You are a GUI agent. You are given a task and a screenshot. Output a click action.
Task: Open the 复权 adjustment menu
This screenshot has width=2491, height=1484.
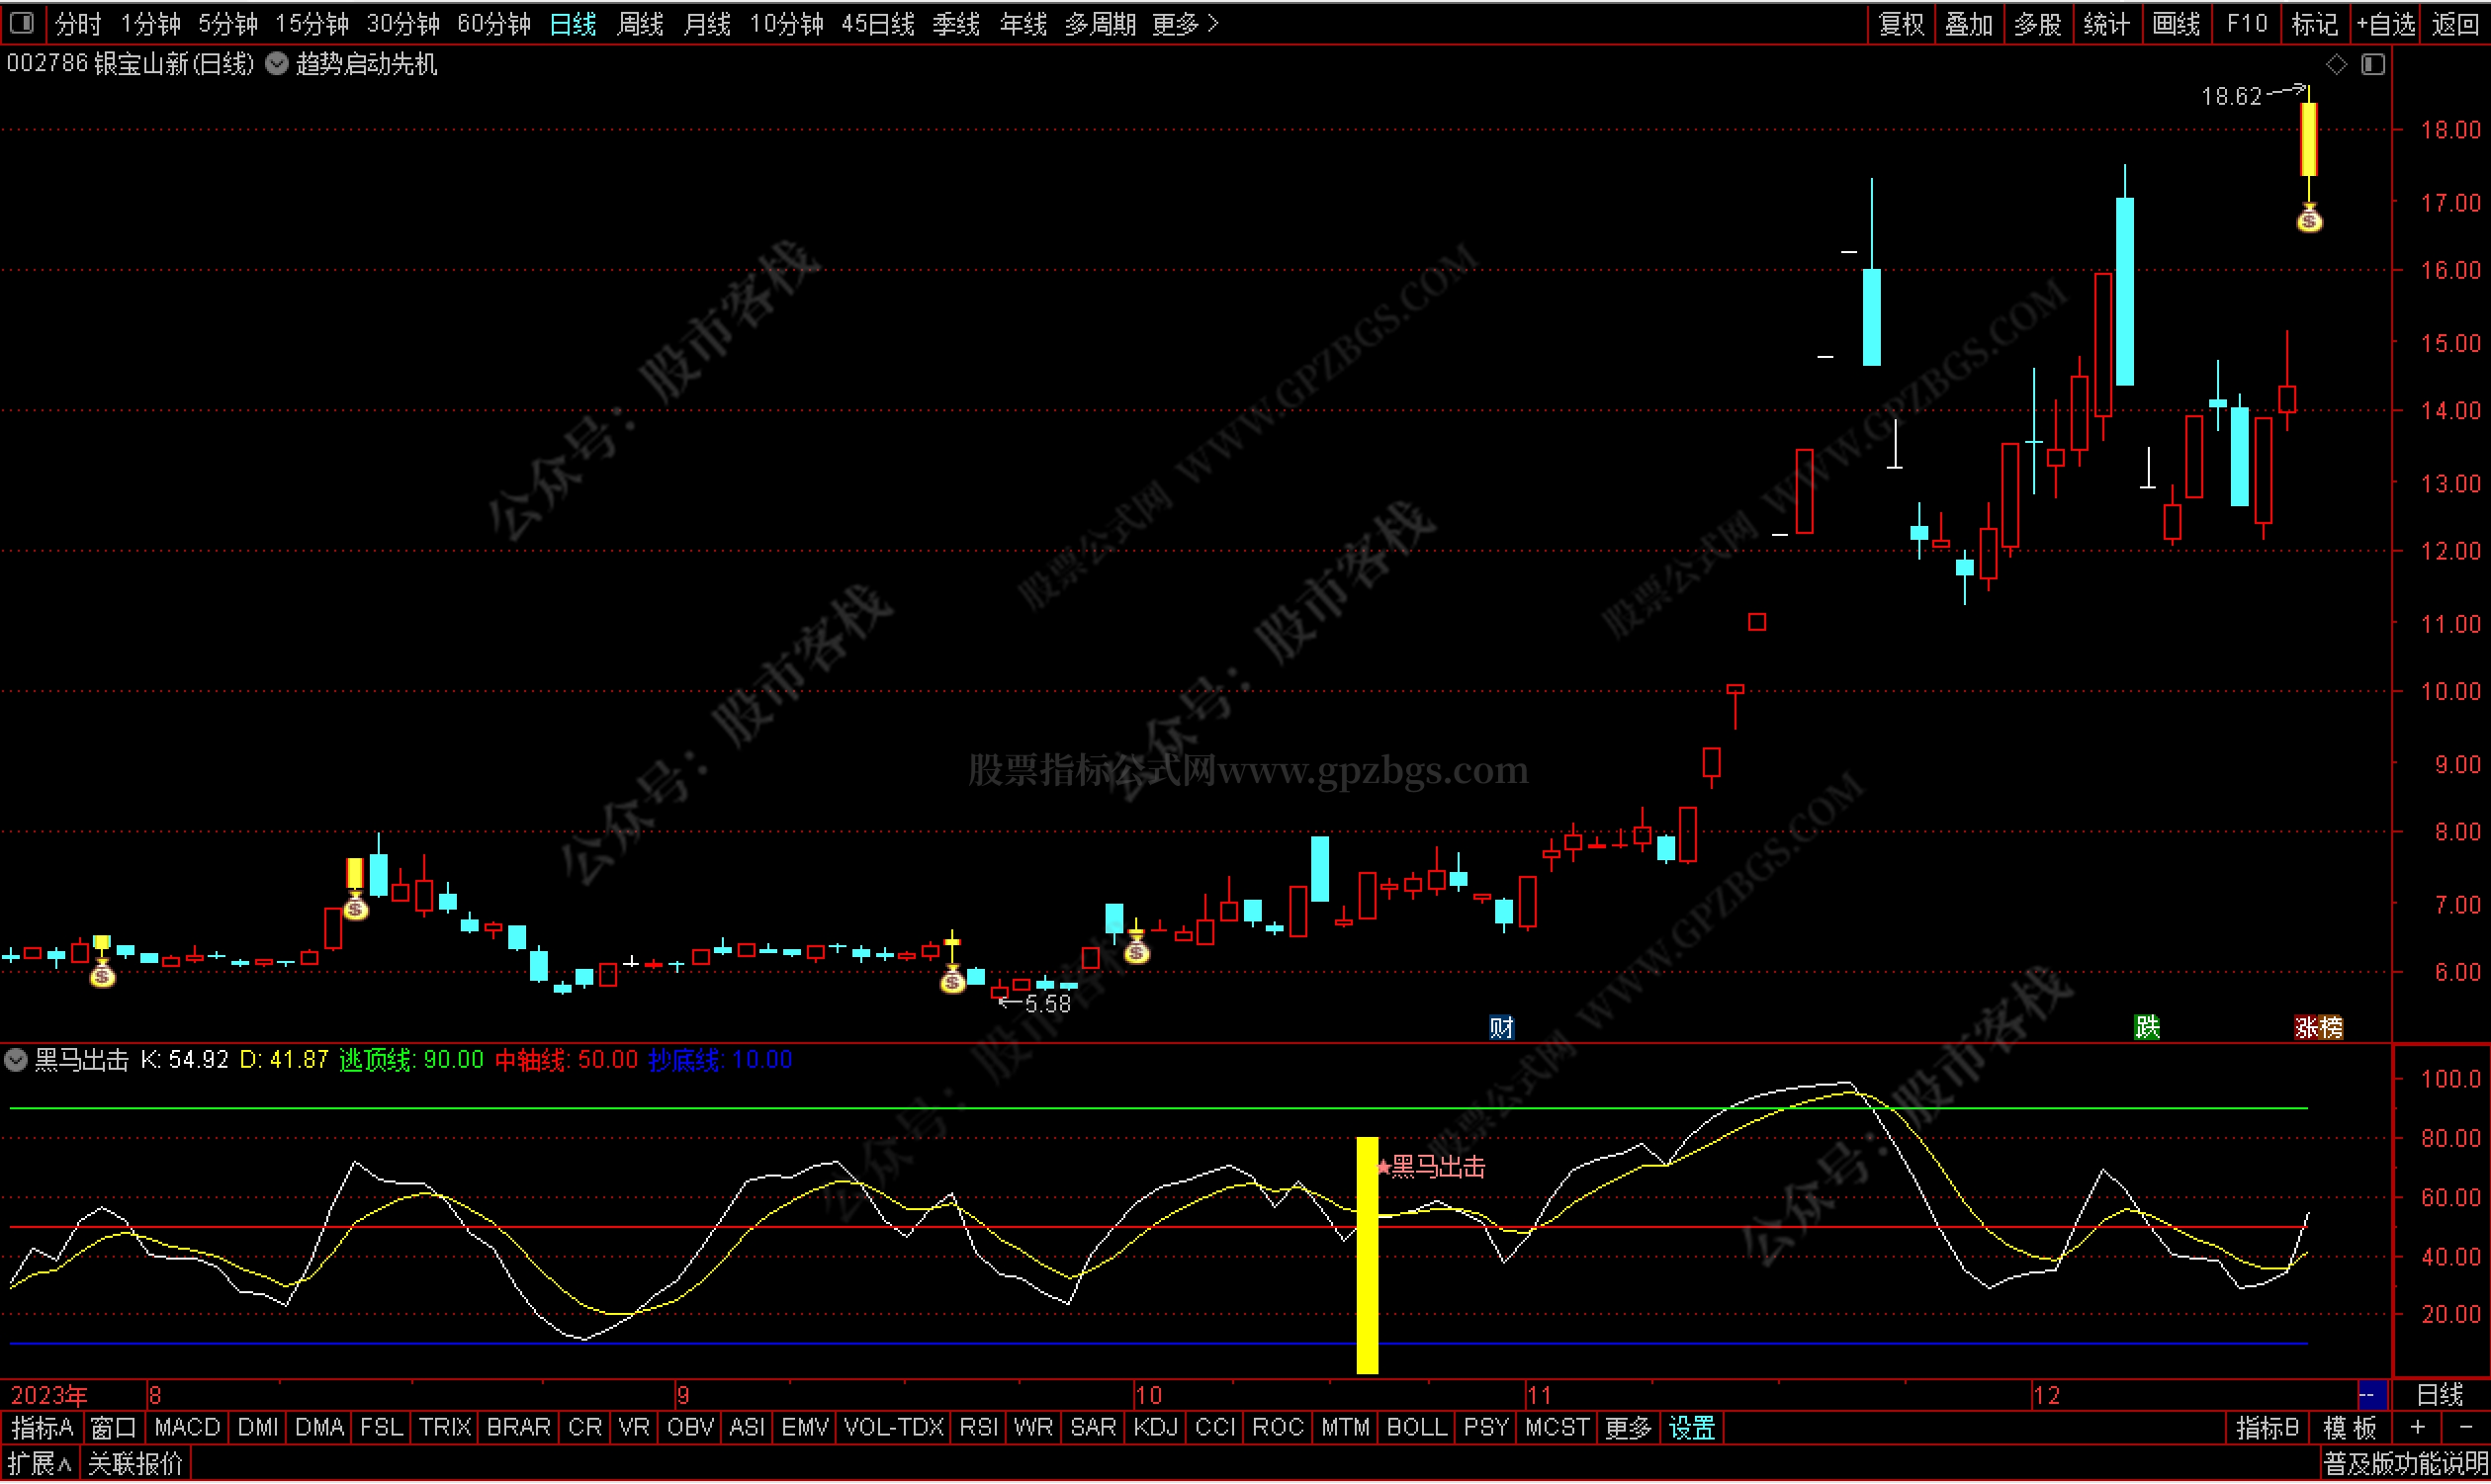[x=1901, y=23]
